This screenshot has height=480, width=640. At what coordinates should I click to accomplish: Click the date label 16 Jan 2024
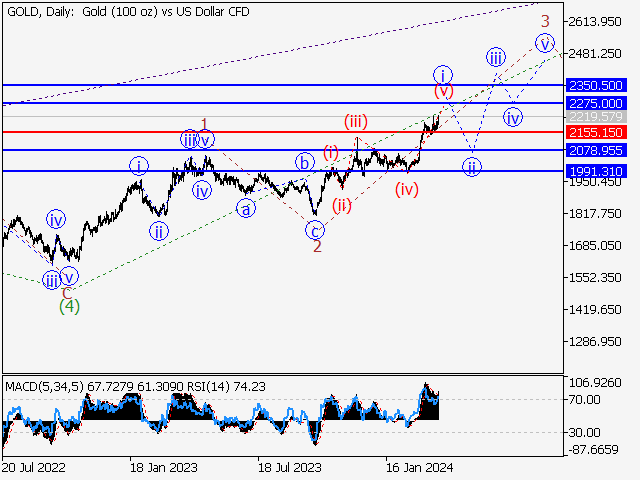coord(420,467)
